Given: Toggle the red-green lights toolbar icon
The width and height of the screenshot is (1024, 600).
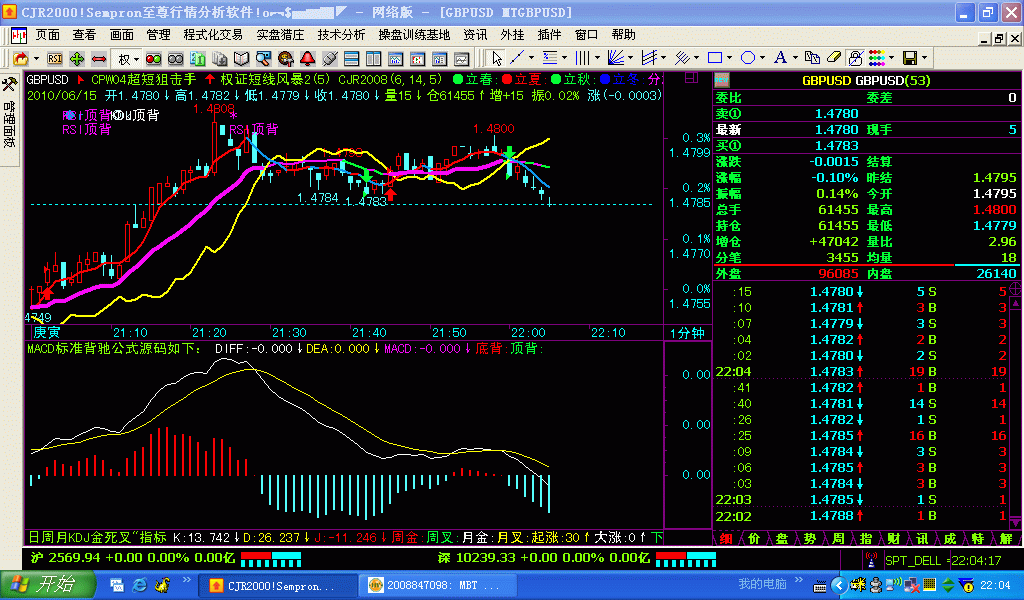Looking at the screenshot, I should pyautogui.click(x=153, y=59).
